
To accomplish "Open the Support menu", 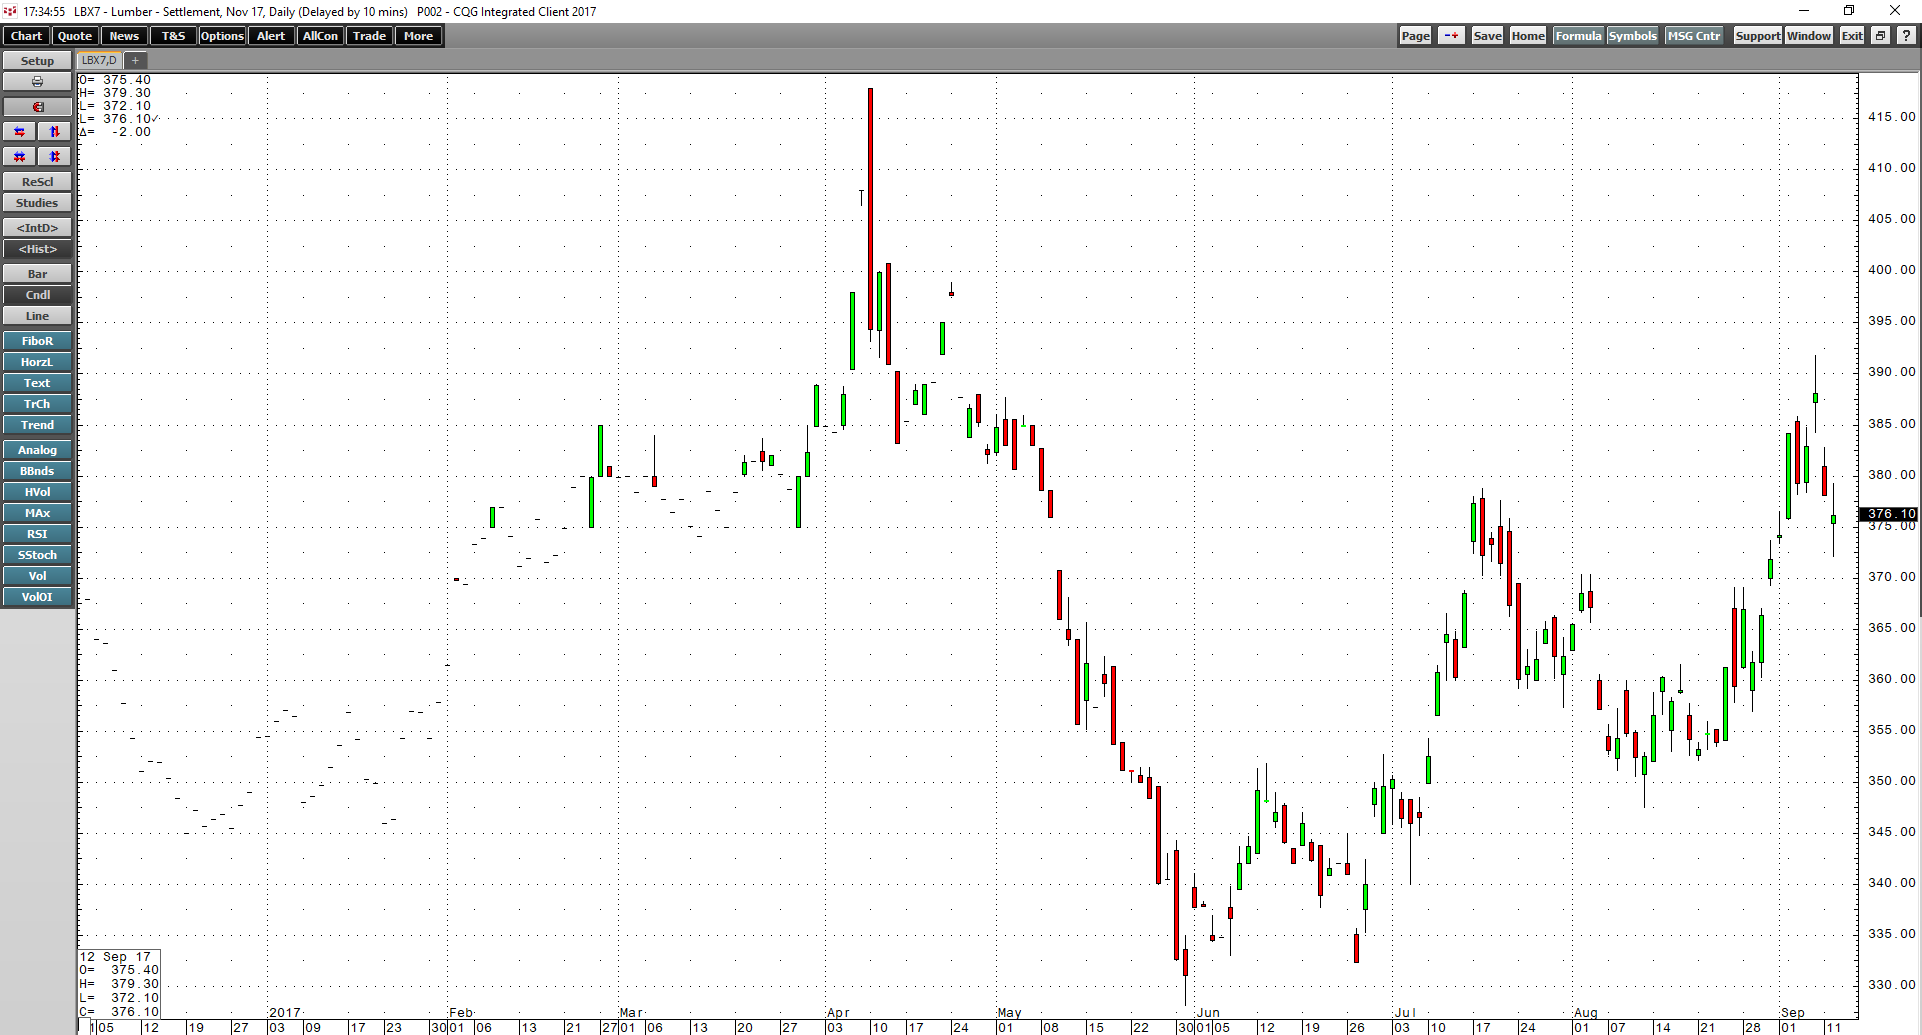I will pyautogui.click(x=1757, y=36).
